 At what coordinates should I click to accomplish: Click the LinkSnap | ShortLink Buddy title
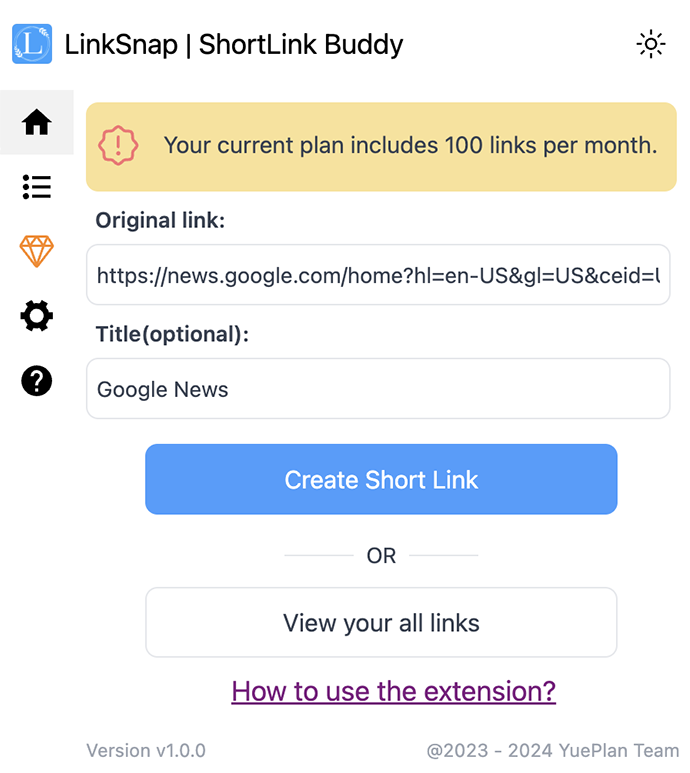(234, 45)
